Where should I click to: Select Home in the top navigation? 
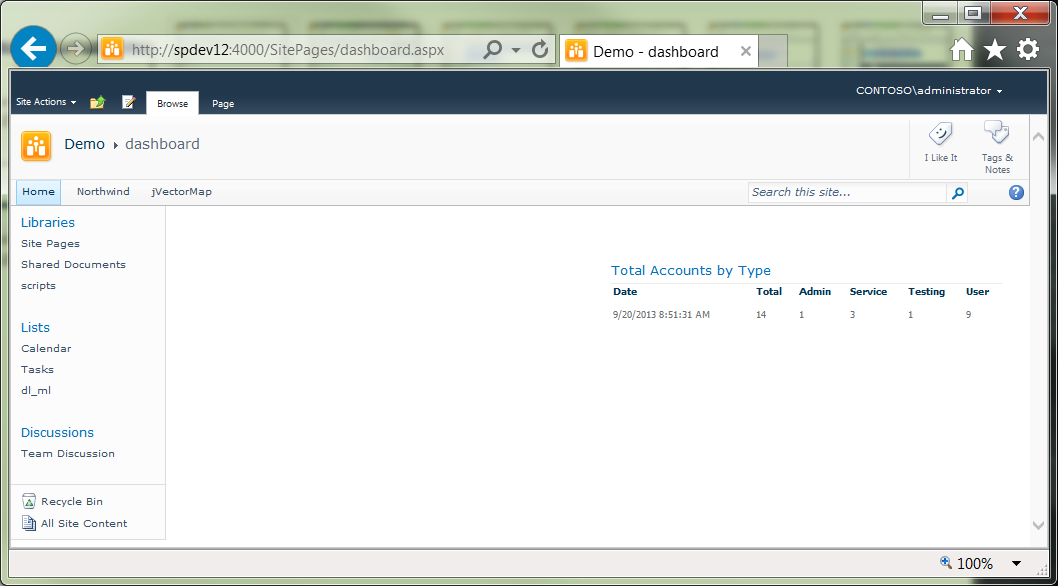coord(38,192)
